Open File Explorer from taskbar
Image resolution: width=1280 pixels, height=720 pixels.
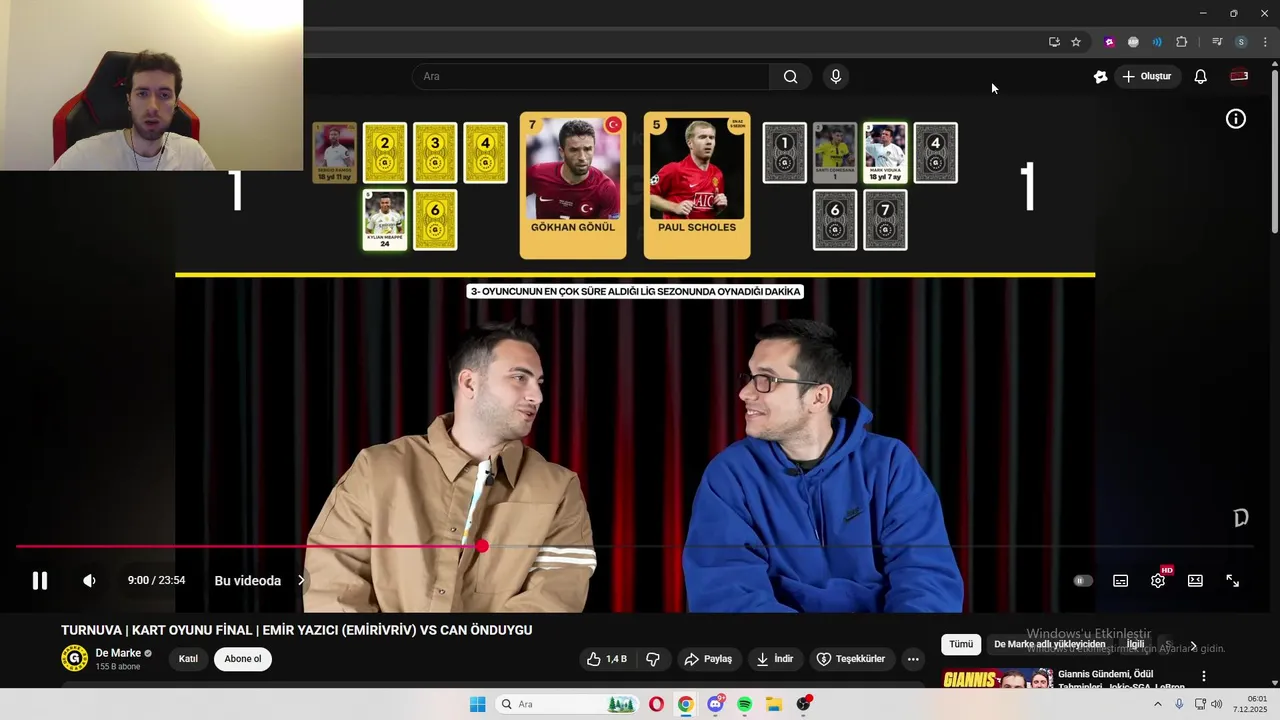774,704
